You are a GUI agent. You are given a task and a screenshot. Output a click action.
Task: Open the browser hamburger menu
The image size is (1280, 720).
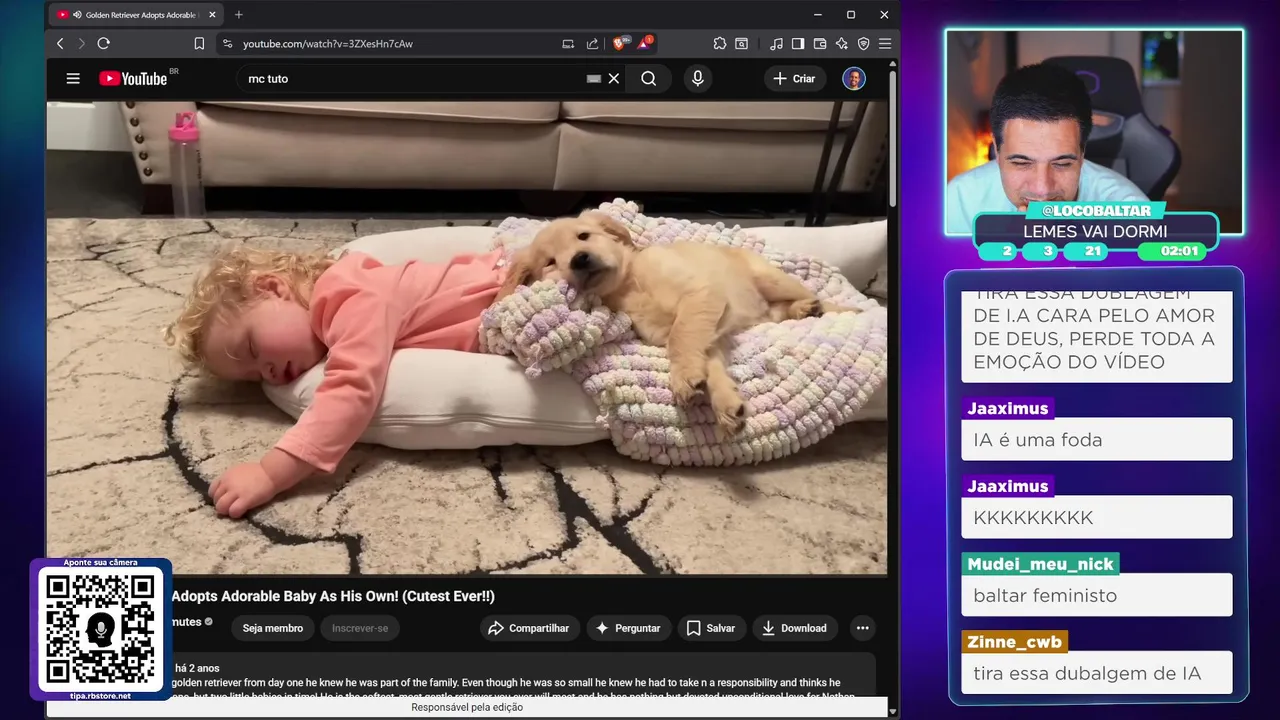pyautogui.click(x=884, y=44)
